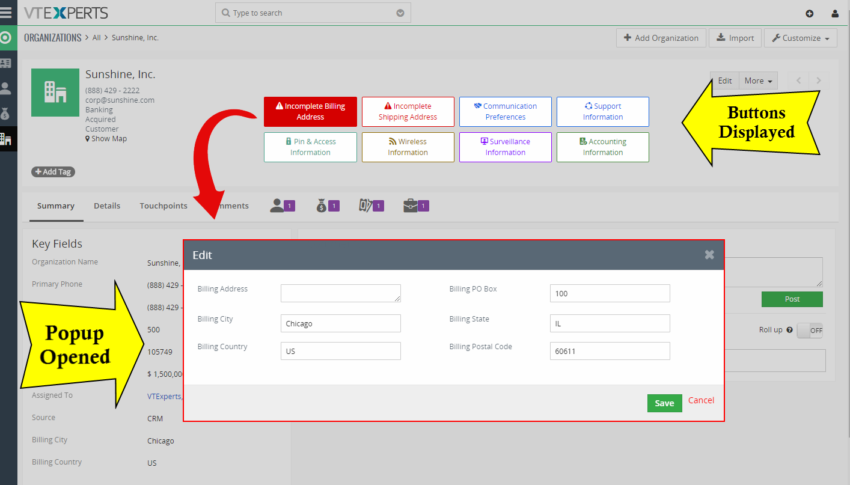Go to next record arrow

(819, 81)
